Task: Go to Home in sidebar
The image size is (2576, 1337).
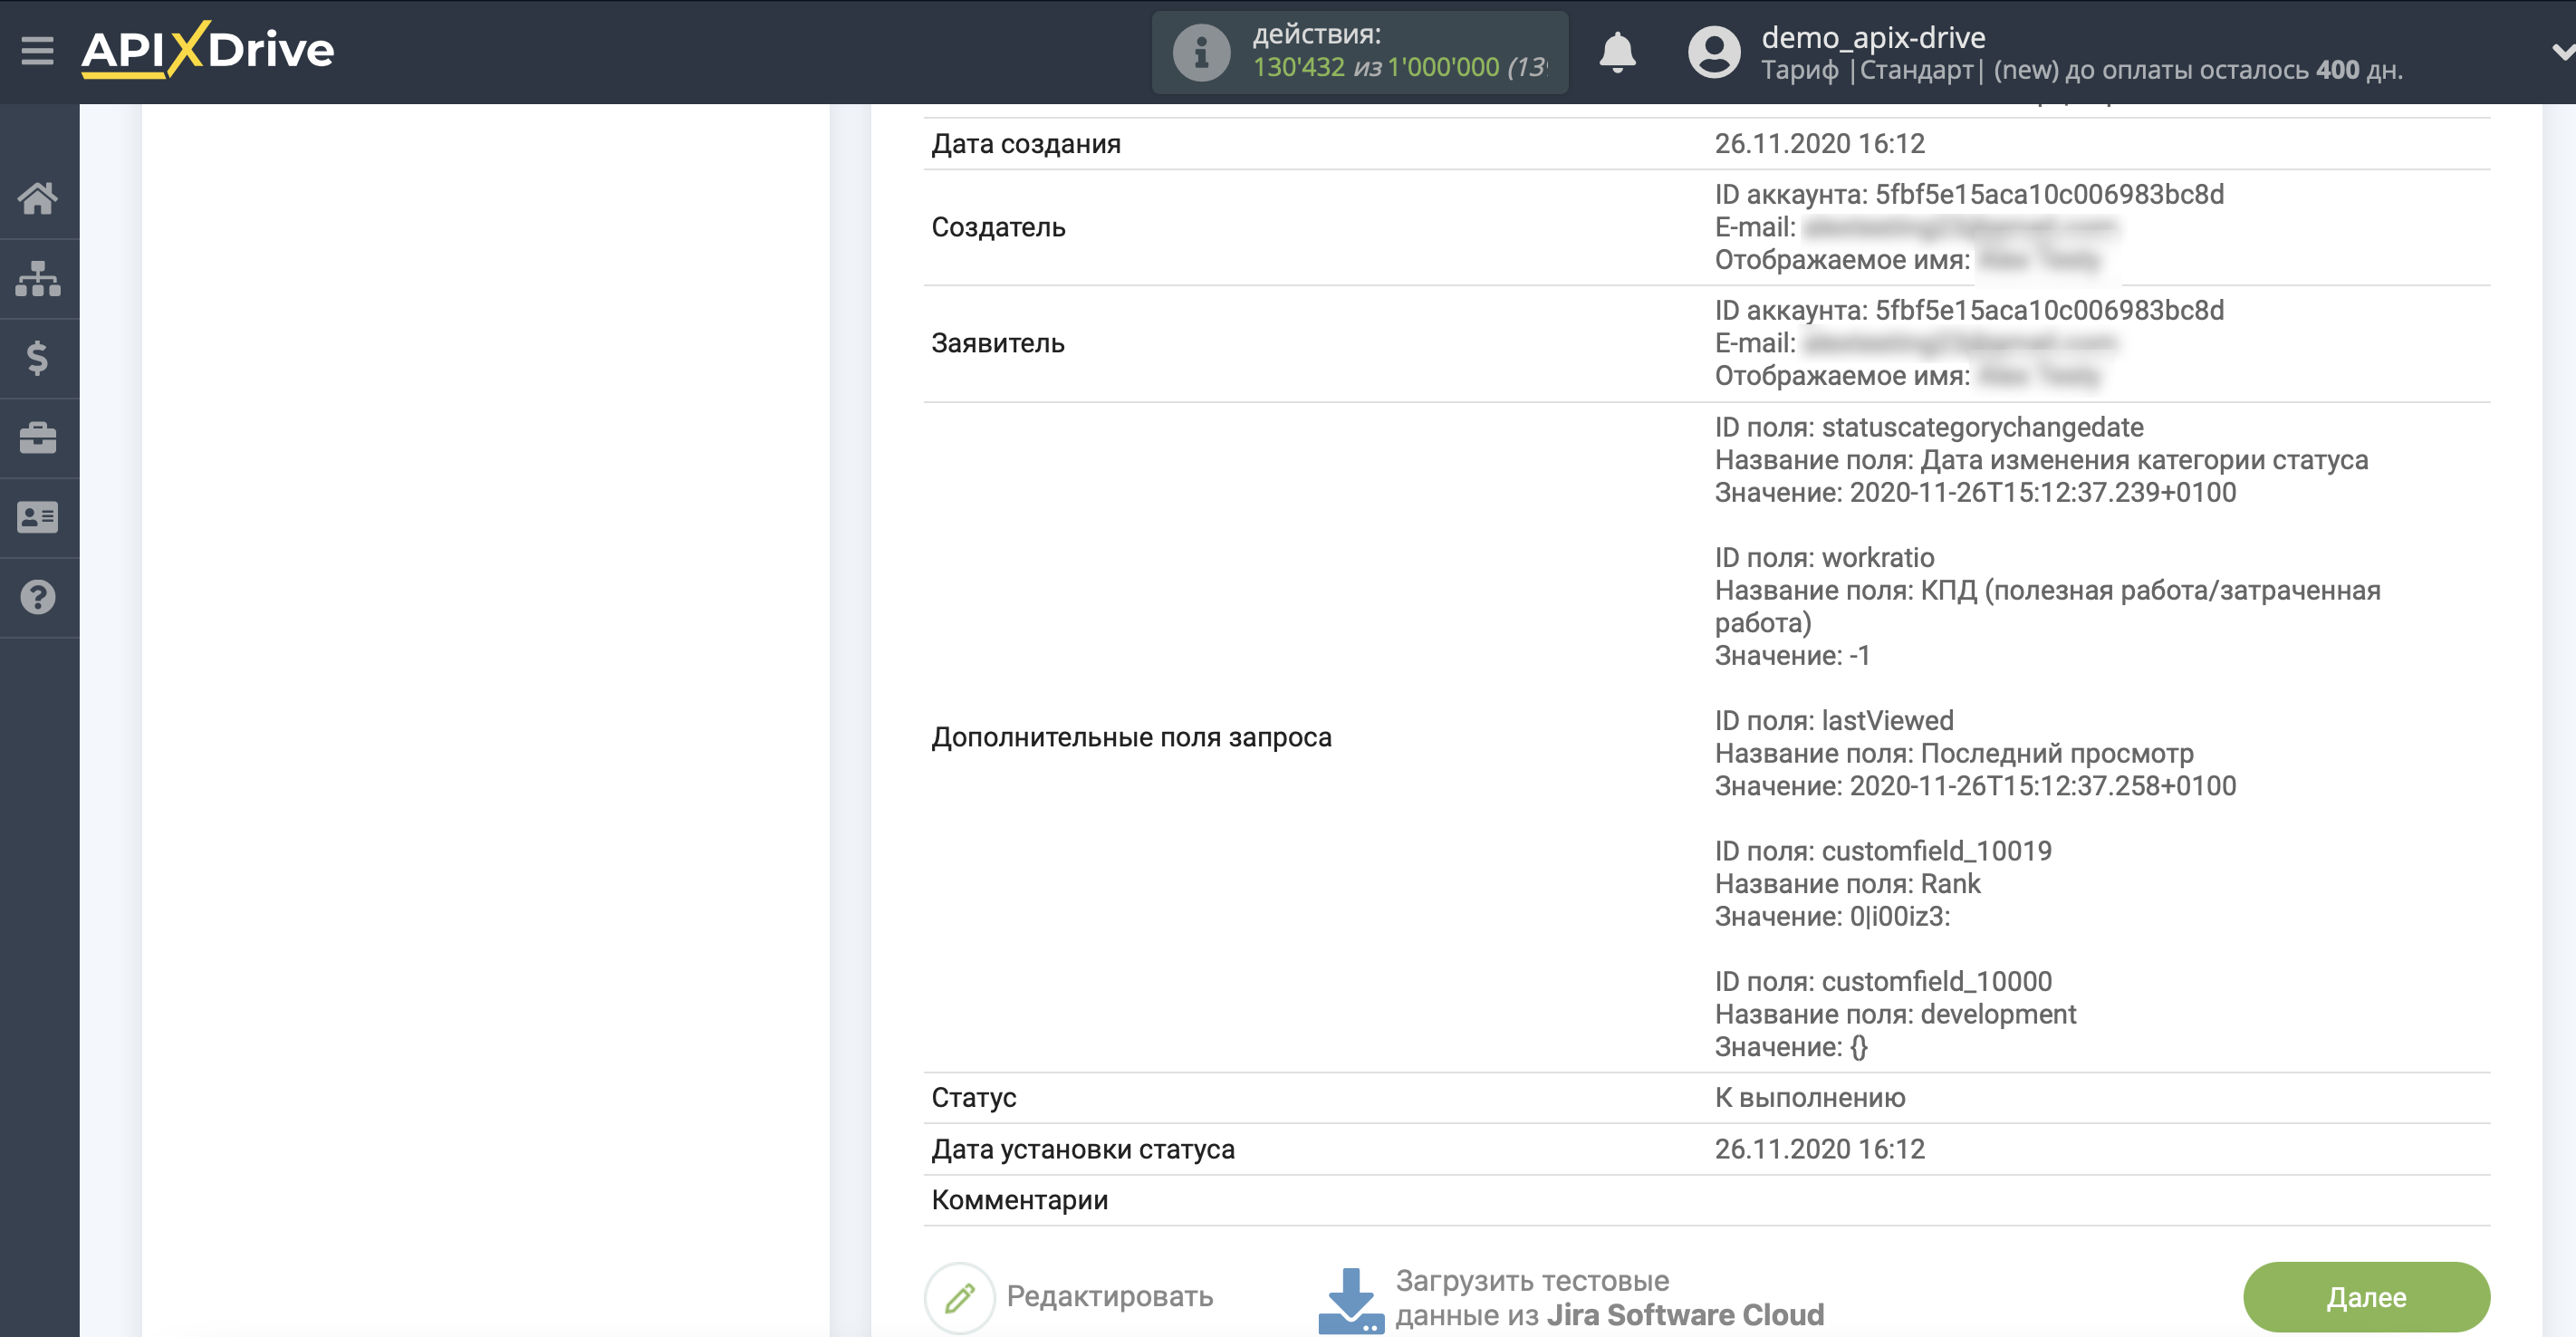Action: (38, 199)
